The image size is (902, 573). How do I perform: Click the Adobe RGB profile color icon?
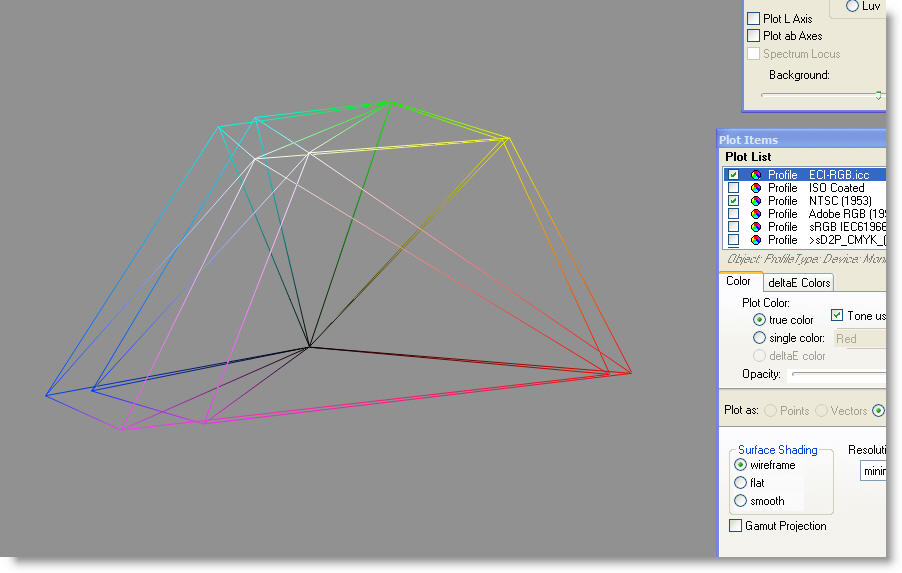[756, 214]
